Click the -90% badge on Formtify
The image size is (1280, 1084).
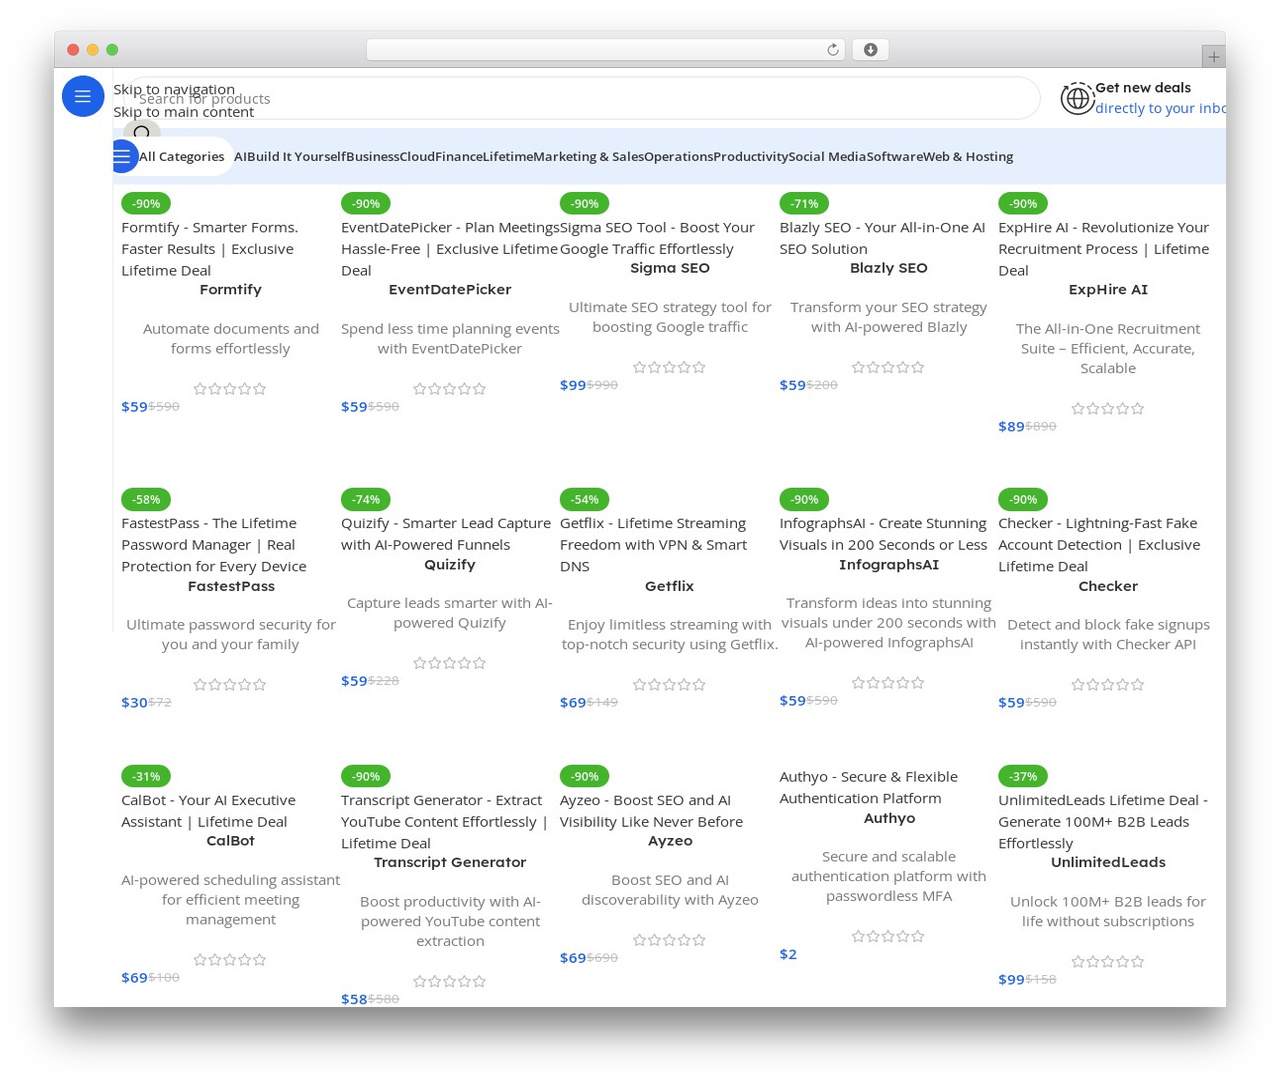coord(146,203)
